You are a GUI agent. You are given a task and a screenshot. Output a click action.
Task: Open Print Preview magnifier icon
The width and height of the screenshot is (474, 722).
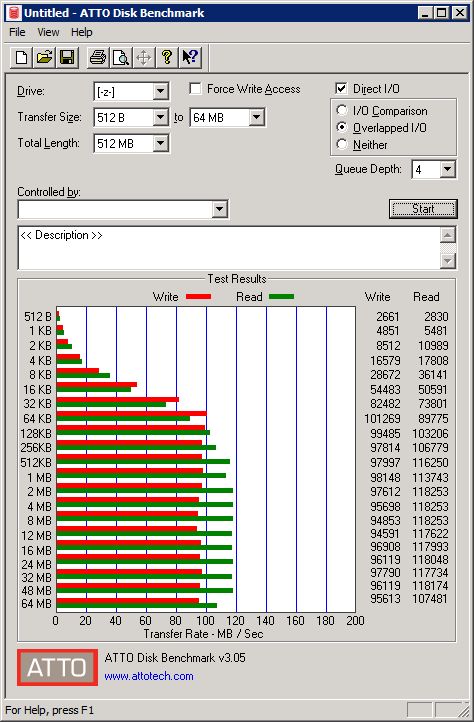[121, 58]
